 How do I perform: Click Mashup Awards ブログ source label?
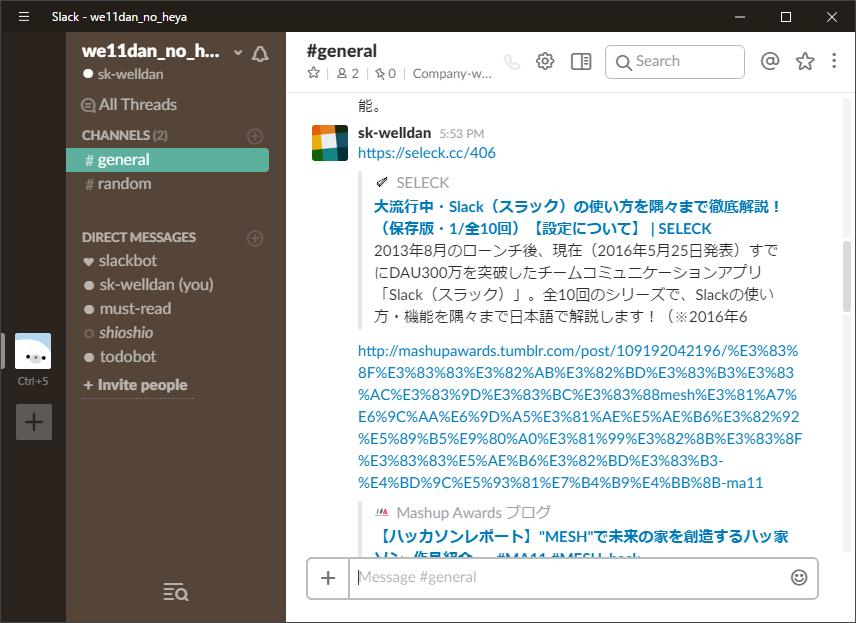473,513
